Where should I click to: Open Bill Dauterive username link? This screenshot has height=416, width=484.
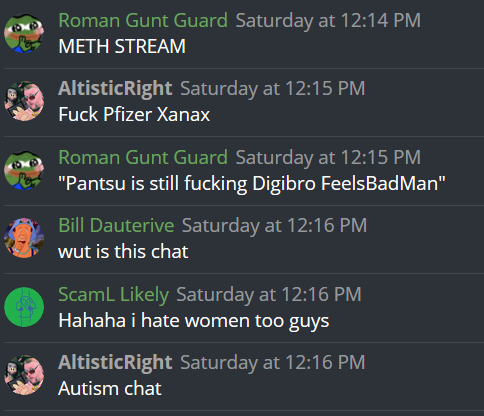[x=116, y=225]
